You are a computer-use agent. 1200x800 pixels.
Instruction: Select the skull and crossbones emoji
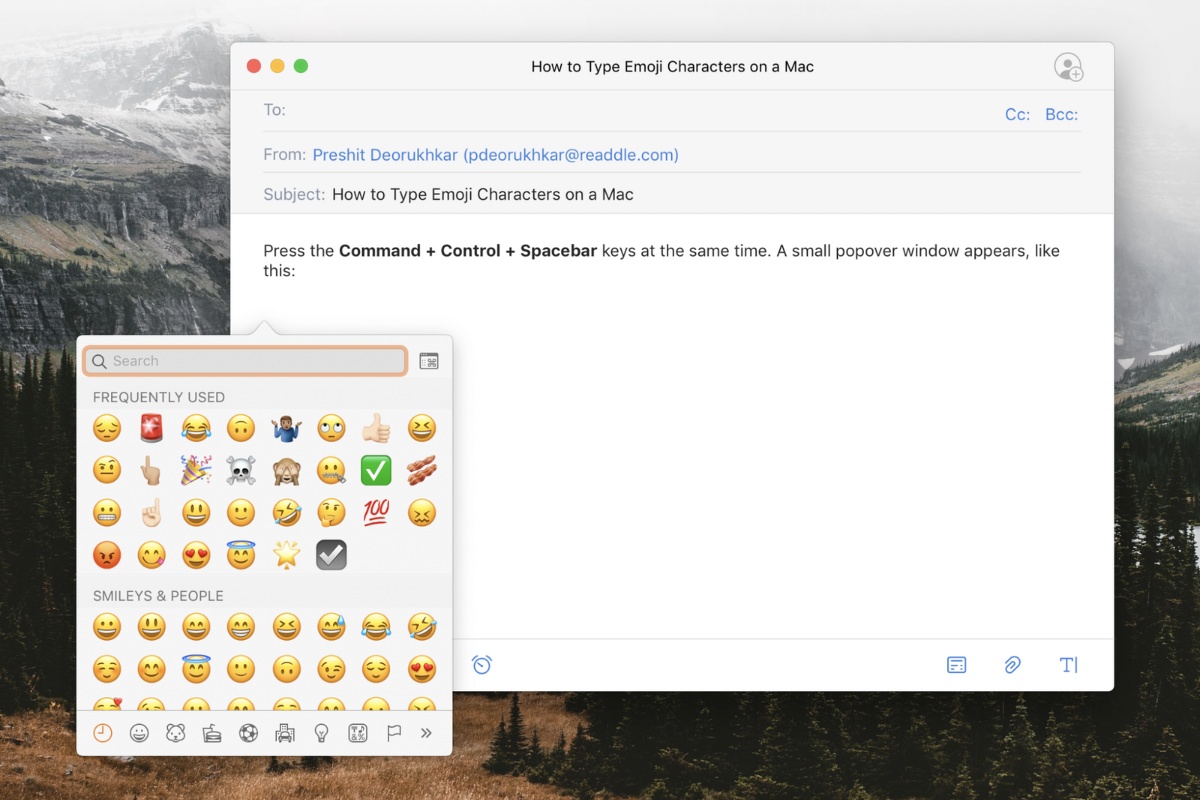(241, 470)
